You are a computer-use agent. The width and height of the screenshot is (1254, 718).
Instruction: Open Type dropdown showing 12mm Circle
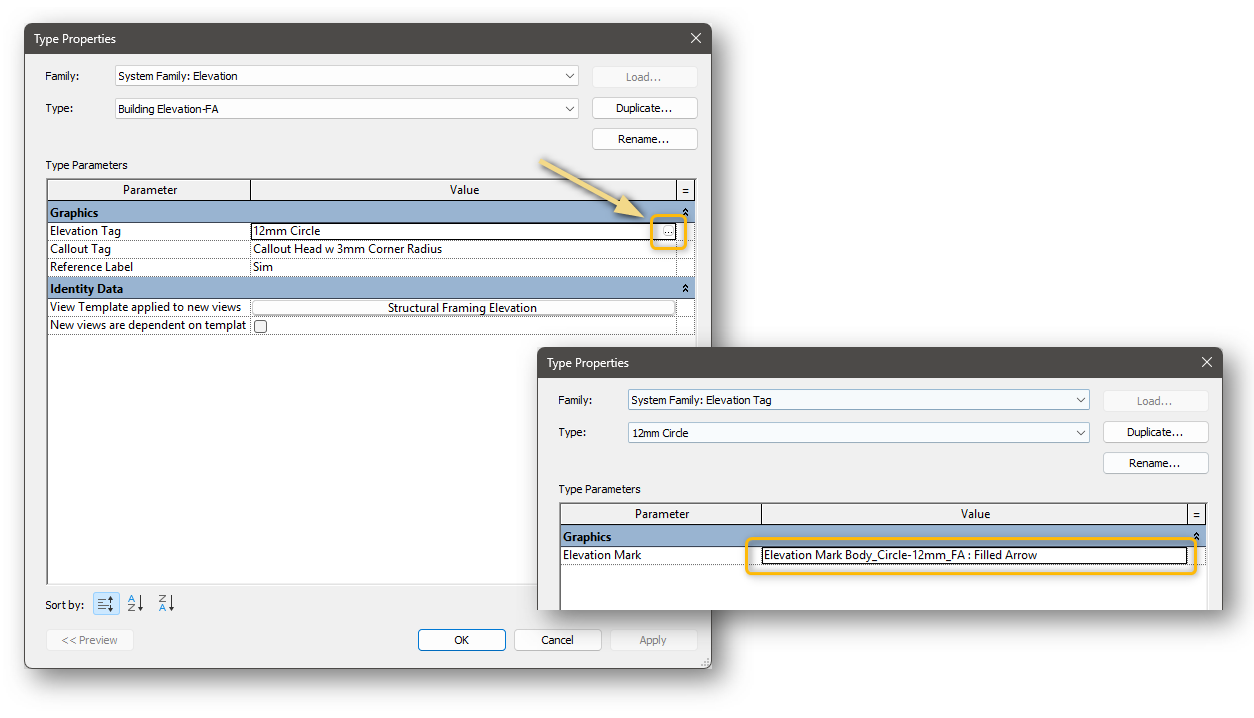point(859,433)
